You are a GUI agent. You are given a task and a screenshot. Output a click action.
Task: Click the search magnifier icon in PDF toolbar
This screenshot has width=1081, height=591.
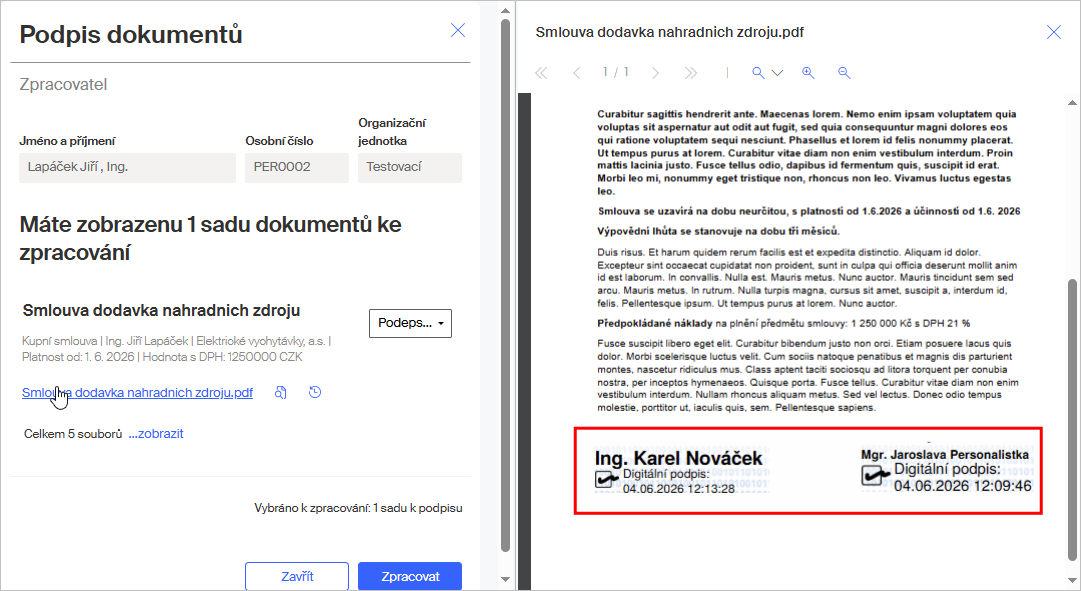(x=758, y=73)
